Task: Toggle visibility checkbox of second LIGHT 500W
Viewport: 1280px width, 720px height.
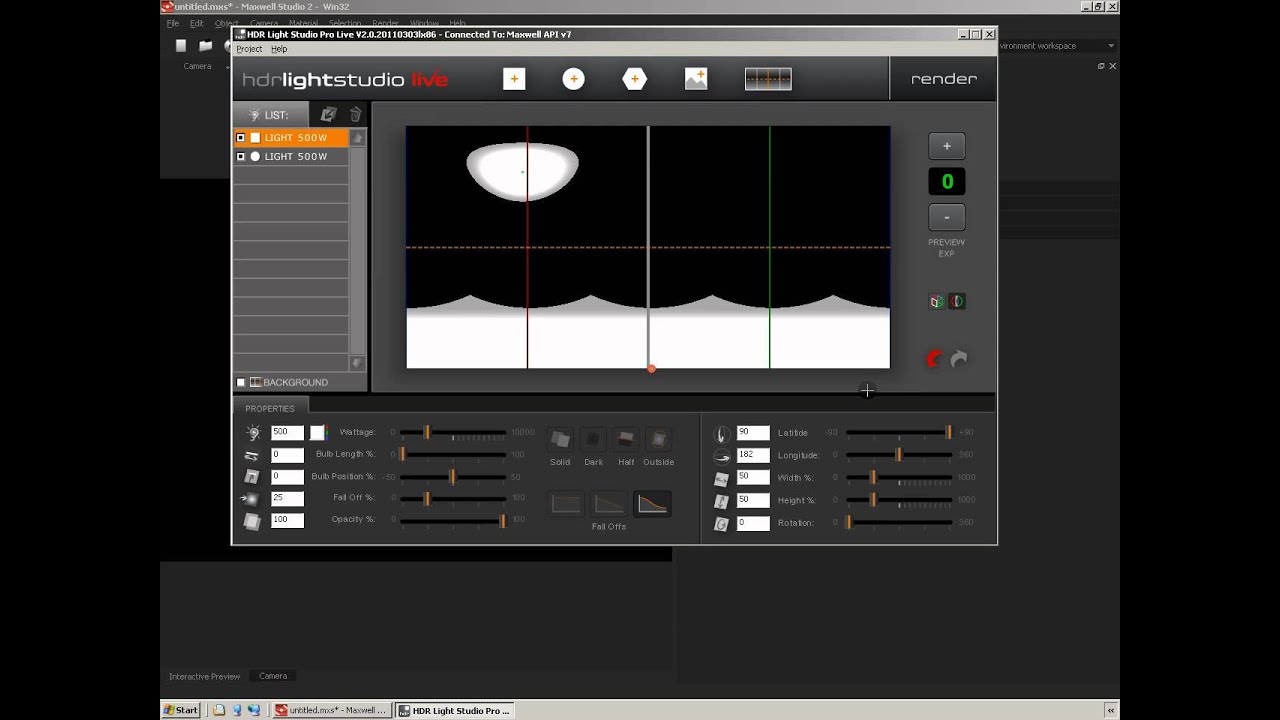Action: click(240, 157)
